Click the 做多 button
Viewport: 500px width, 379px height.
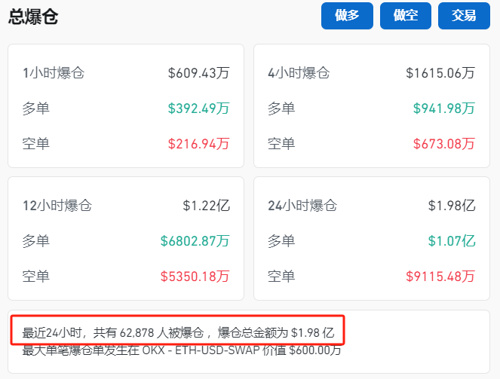point(347,16)
